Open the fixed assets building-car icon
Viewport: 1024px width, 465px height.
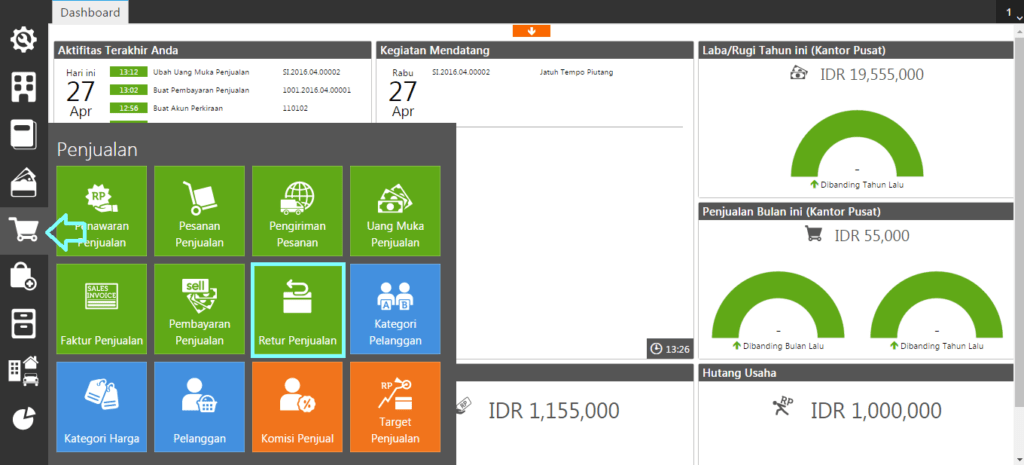tap(24, 370)
